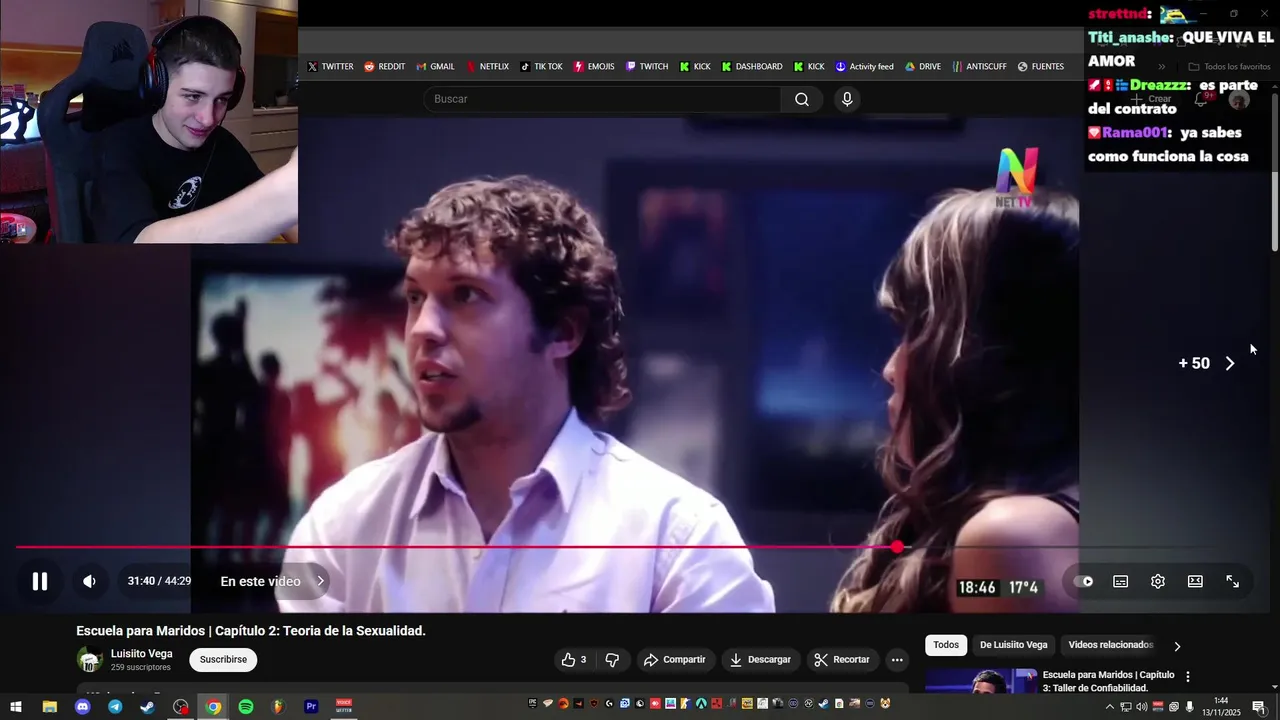Open the NETFLIX bookmark
Screen dimensions: 1280x720
487,67
